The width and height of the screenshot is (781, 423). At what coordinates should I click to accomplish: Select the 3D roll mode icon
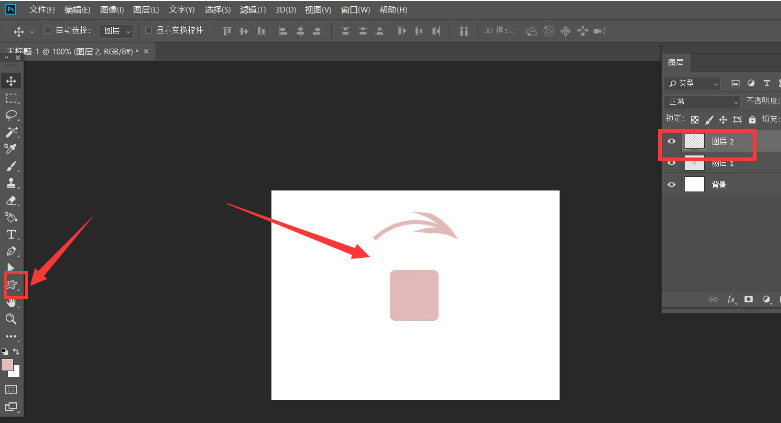pos(548,31)
